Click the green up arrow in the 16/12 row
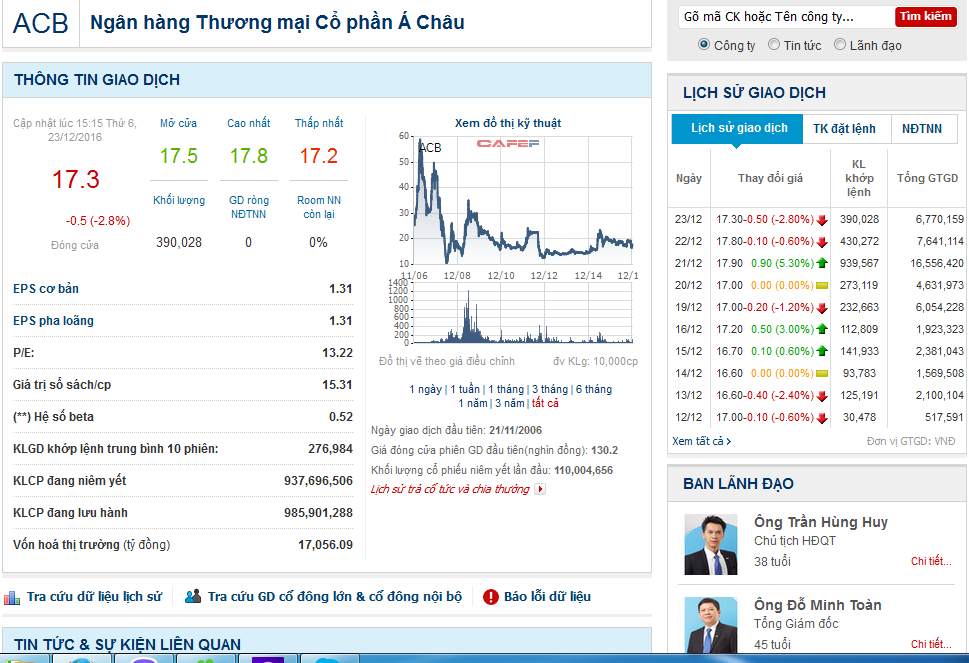The image size is (969, 663). [822, 329]
